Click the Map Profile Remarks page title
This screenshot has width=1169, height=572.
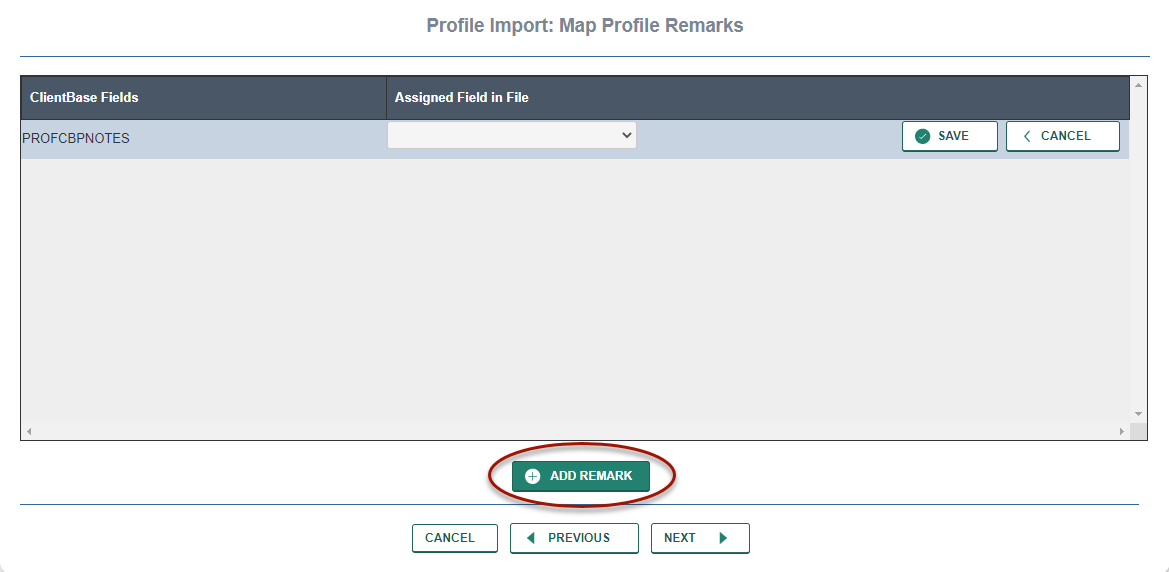[x=584, y=25]
